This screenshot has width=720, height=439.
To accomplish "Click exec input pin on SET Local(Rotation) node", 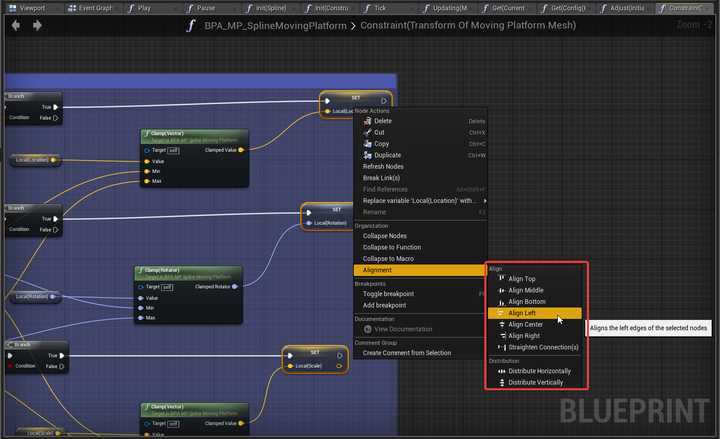I will (x=309, y=212).
